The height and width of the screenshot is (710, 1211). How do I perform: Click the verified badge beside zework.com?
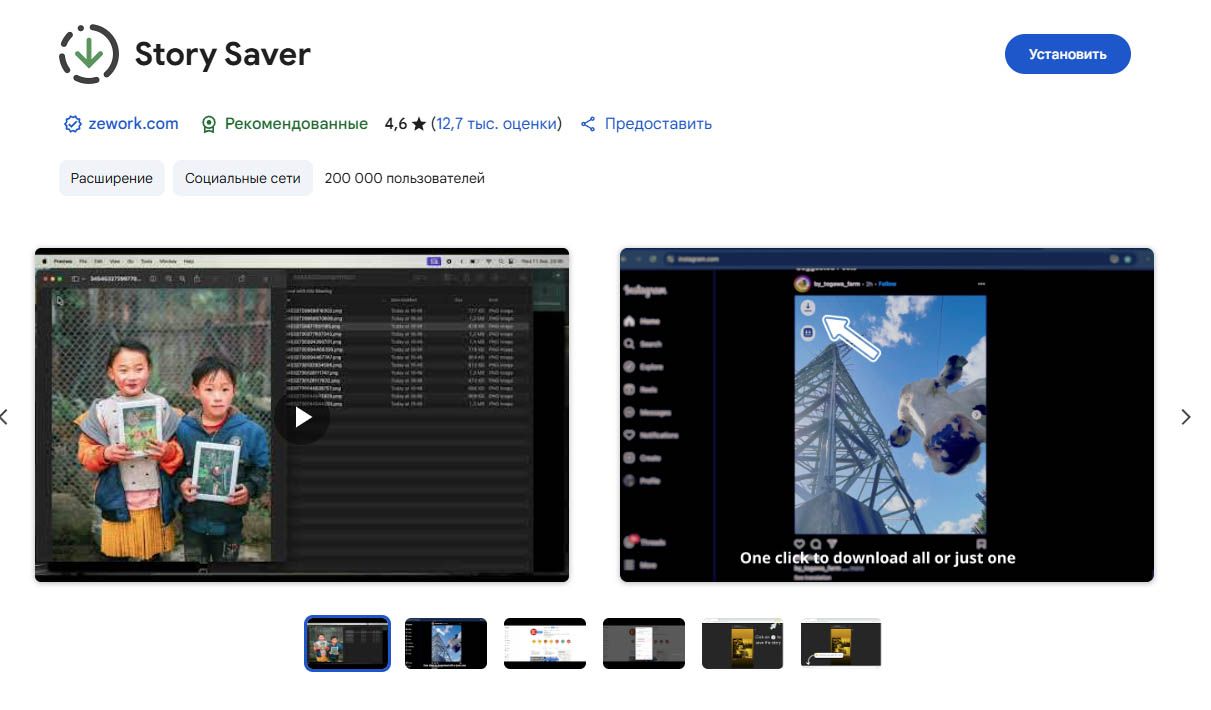click(x=72, y=124)
